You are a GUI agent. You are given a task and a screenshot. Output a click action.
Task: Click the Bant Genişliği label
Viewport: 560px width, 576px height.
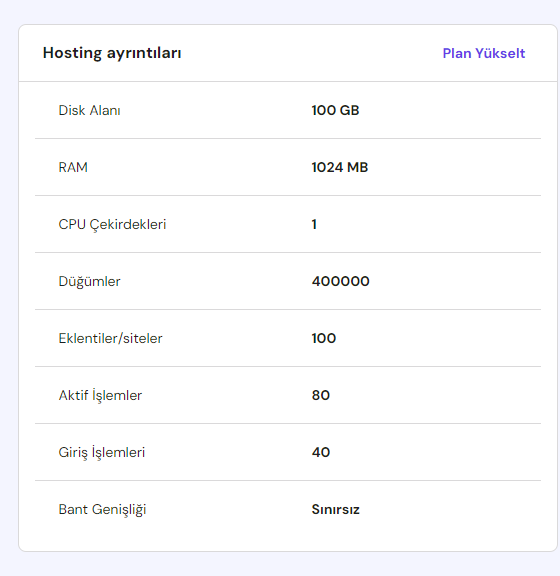(x=103, y=510)
